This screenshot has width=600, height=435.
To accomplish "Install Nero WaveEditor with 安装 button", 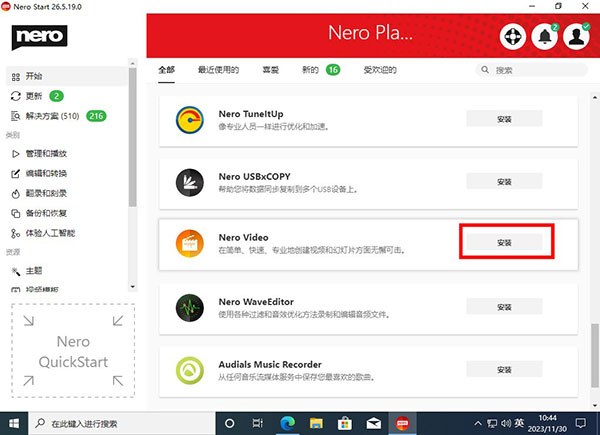I will point(504,307).
